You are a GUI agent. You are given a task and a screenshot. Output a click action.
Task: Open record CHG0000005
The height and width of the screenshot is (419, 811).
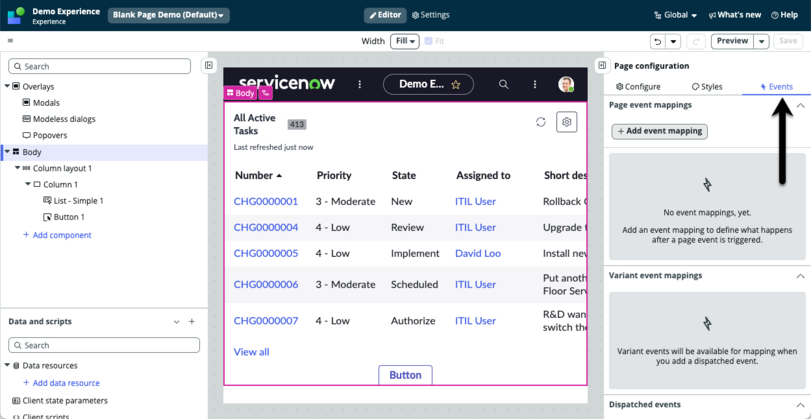click(266, 253)
